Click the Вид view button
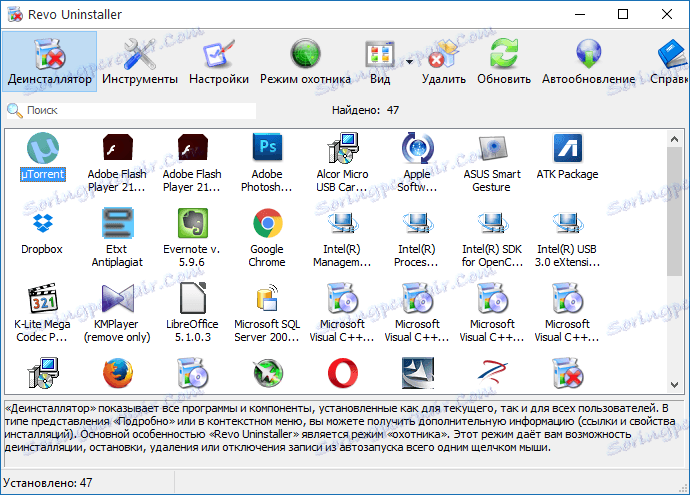This screenshot has height=495, width=690. [x=380, y=61]
